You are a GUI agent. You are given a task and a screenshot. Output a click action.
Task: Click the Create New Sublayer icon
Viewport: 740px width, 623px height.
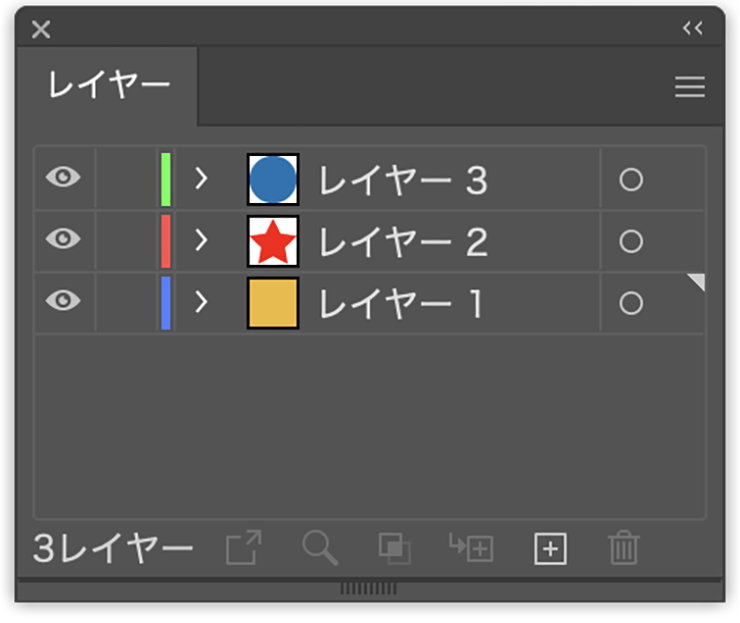pyautogui.click(x=472, y=548)
